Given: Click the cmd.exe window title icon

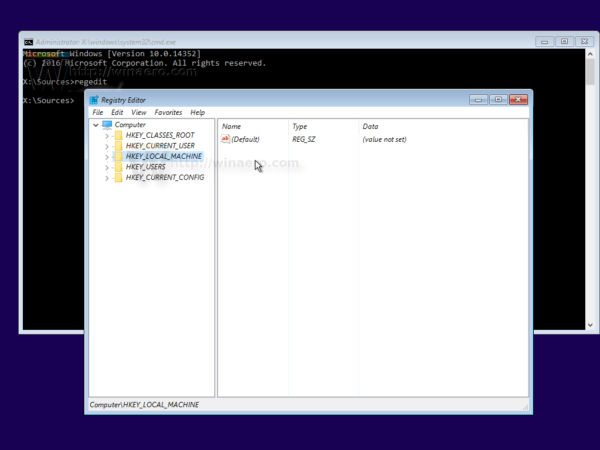Looking at the screenshot, I should point(28,42).
